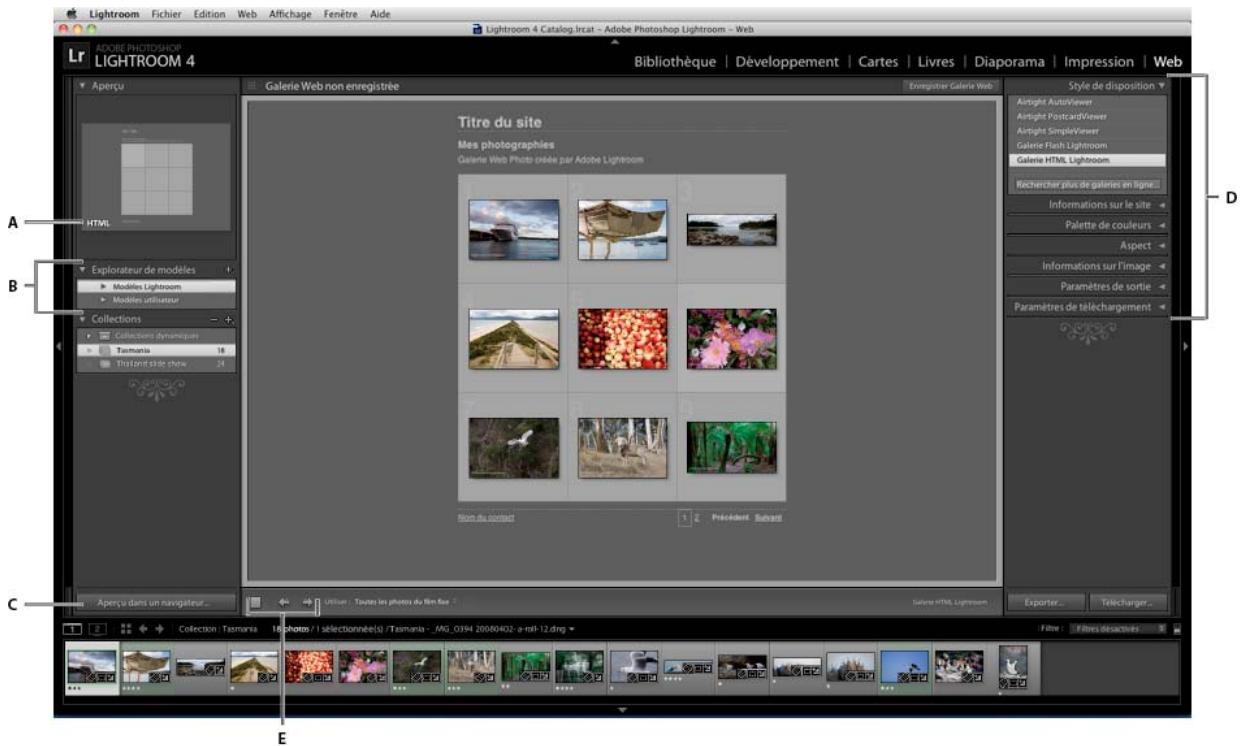
Task: Toggle the filter lock switch icon
Action: (x=1177, y=629)
